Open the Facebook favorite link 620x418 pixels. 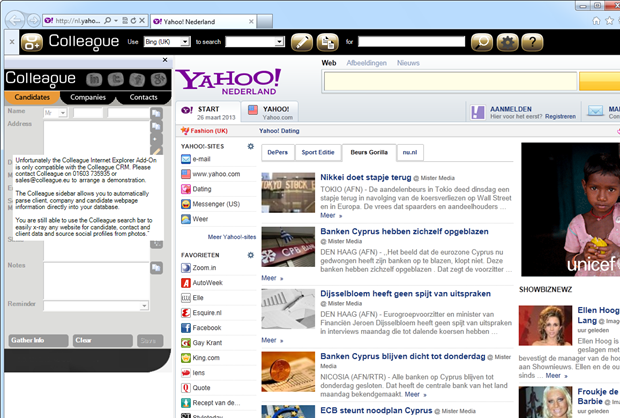click(207, 327)
